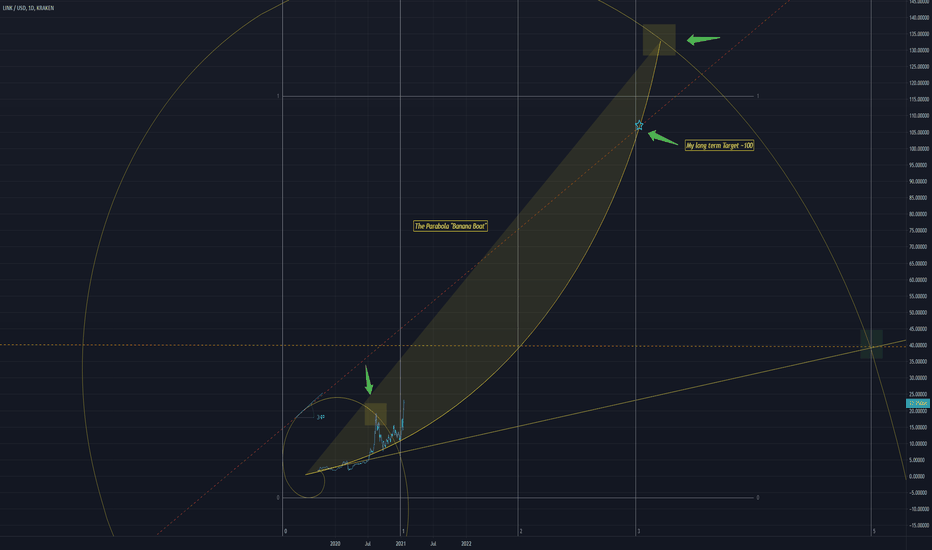Select the 'My long term Target ~100' note
The image size is (932, 550).
coord(719,145)
